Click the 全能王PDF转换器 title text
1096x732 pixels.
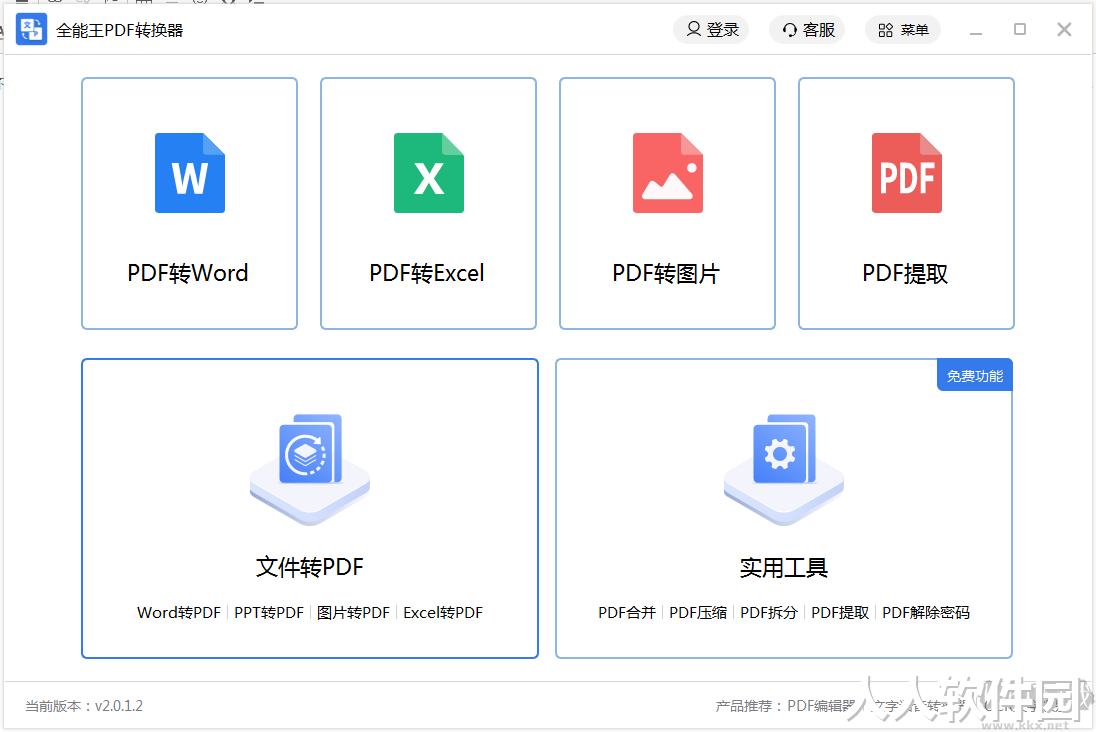120,30
